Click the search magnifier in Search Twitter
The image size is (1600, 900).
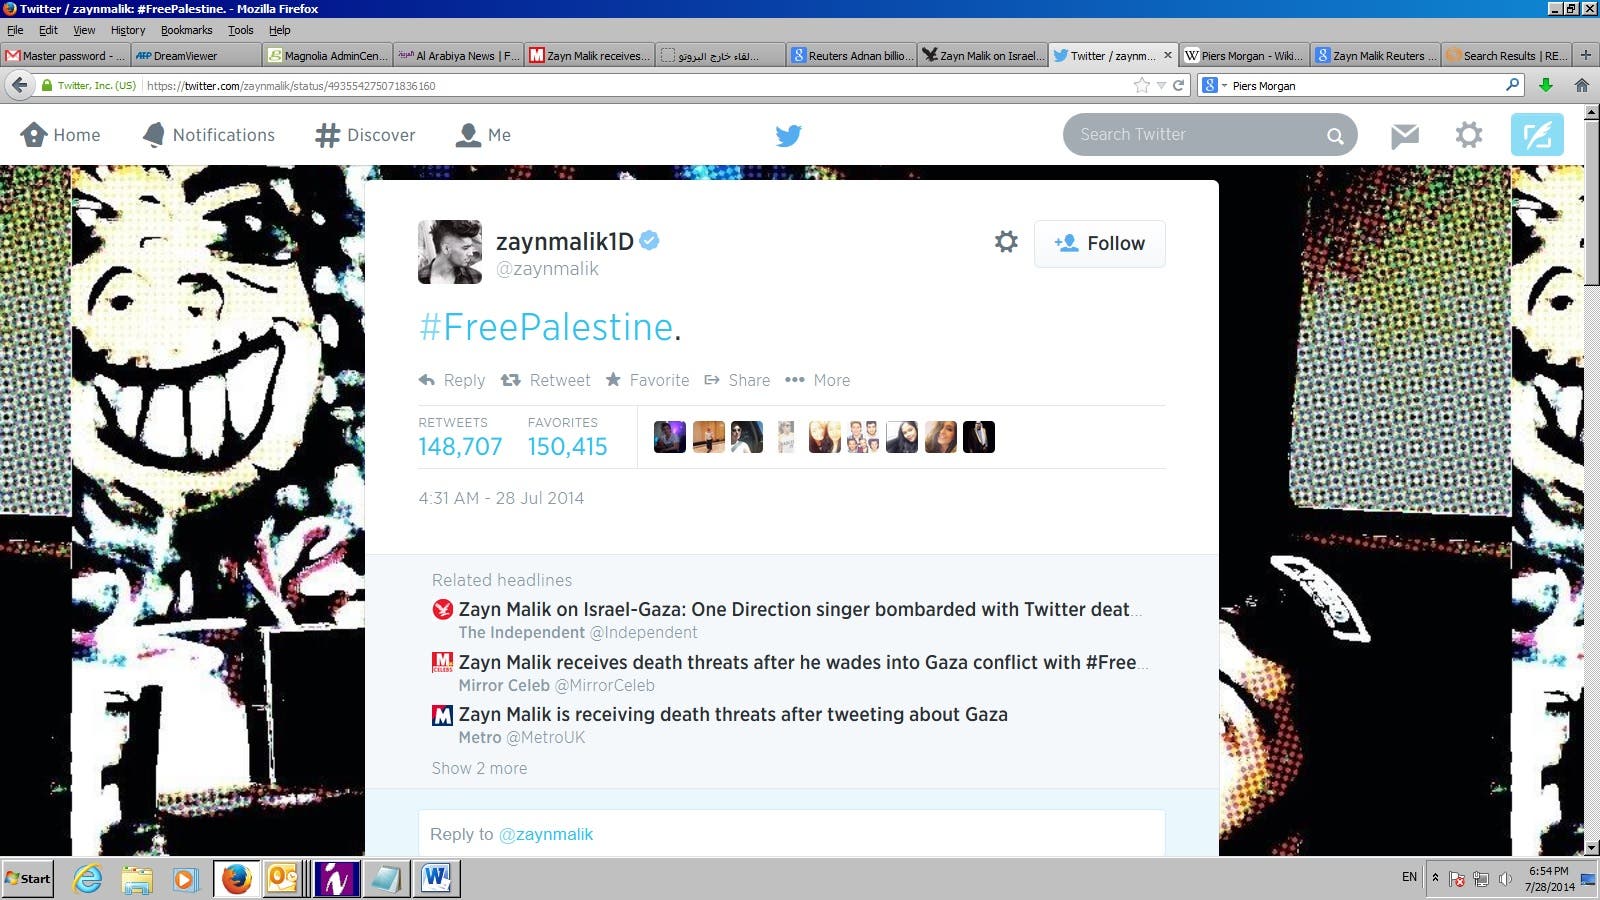tap(1335, 135)
